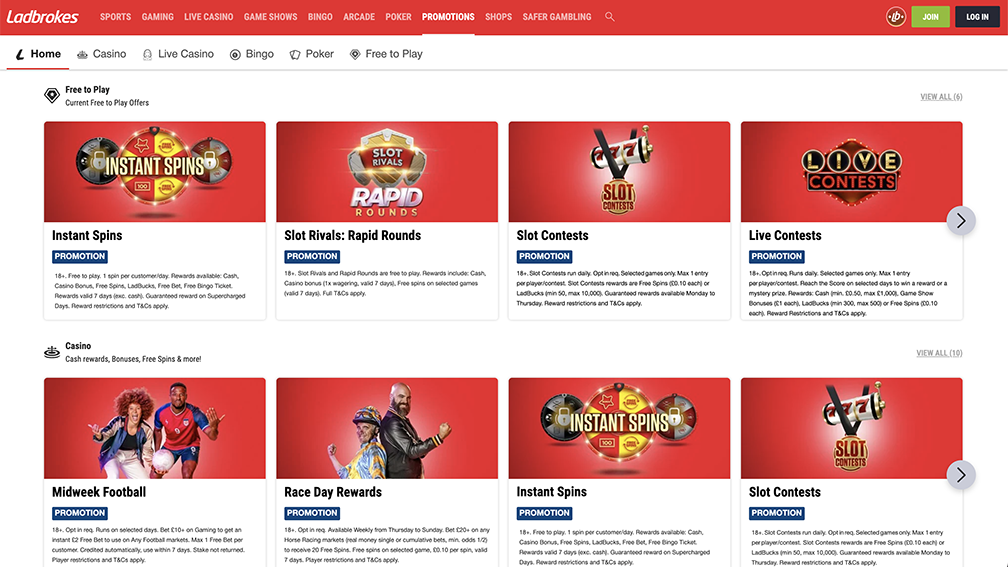Click Slot Contests title in Casino row
Viewport: 1008px width, 567px height.
click(785, 492)
